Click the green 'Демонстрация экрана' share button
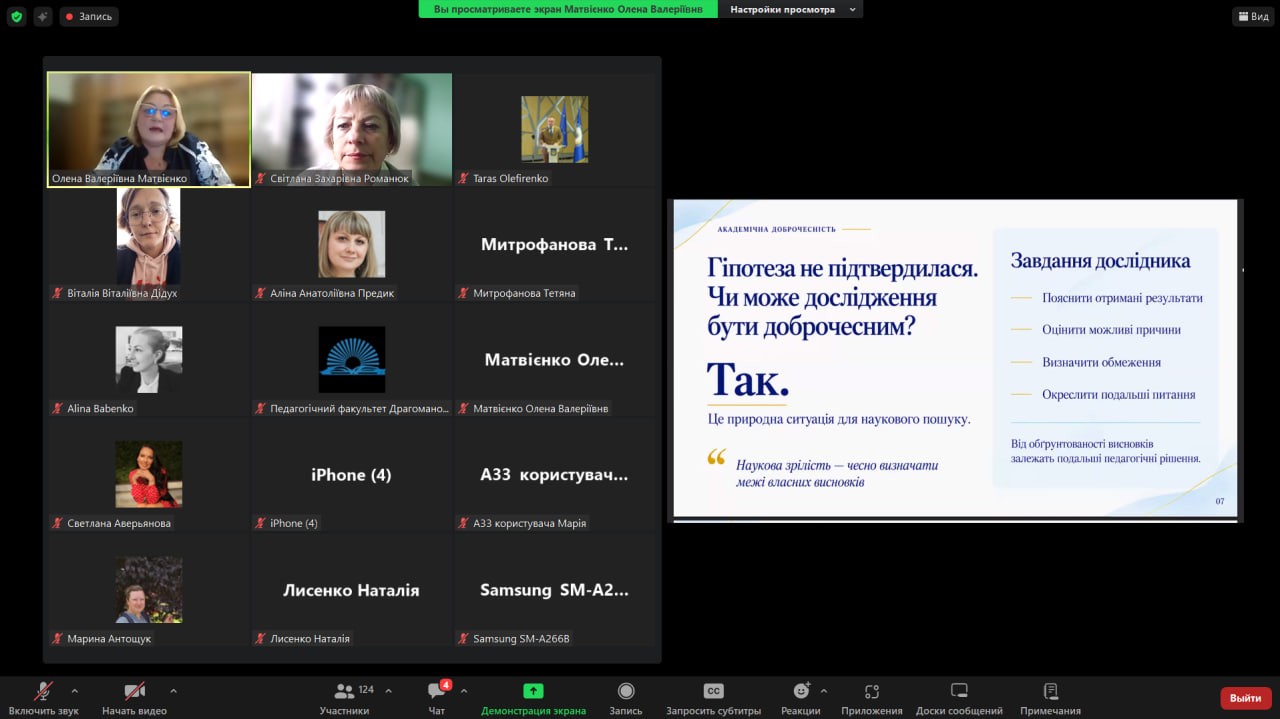The image size is (1280, 719). click(534, 698)
